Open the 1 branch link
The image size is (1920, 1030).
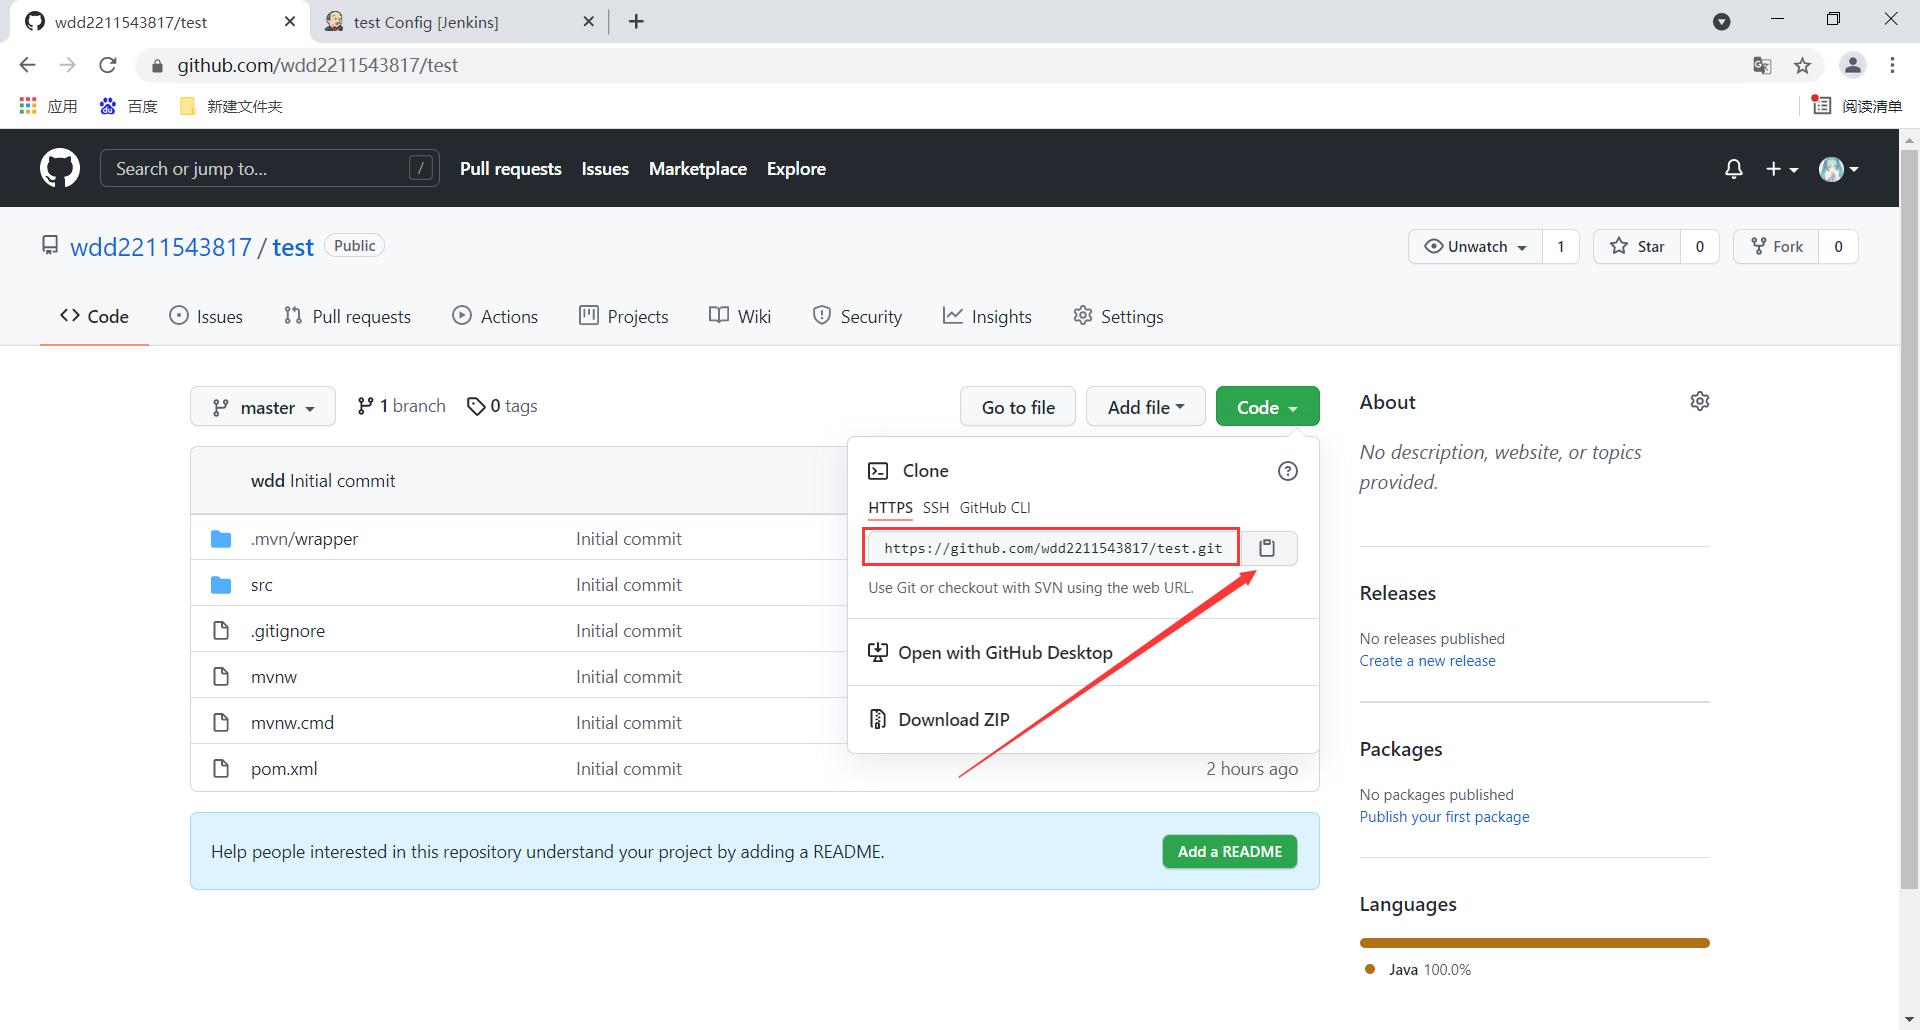click(x=401, y=406)
